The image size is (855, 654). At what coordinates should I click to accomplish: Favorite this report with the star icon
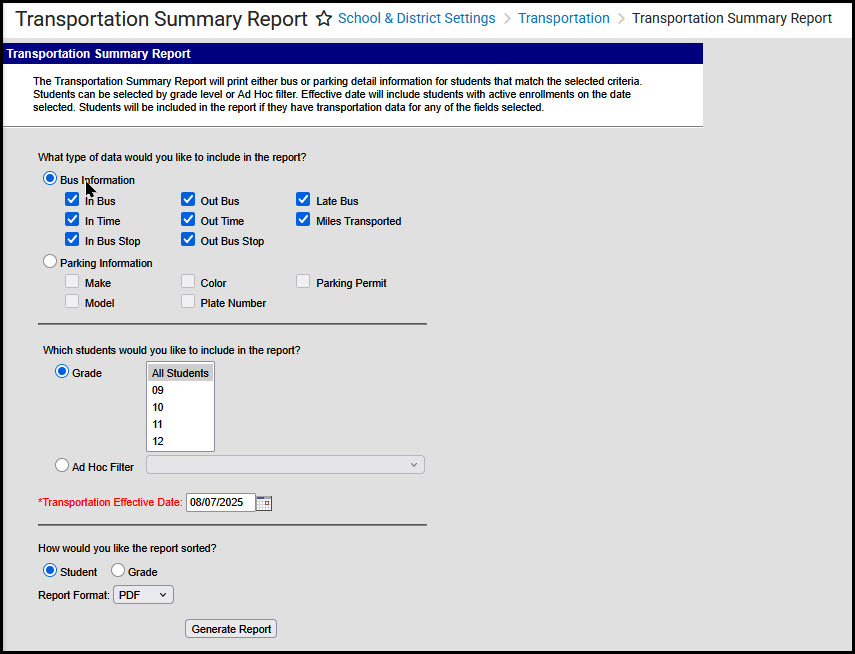(324, 19)
